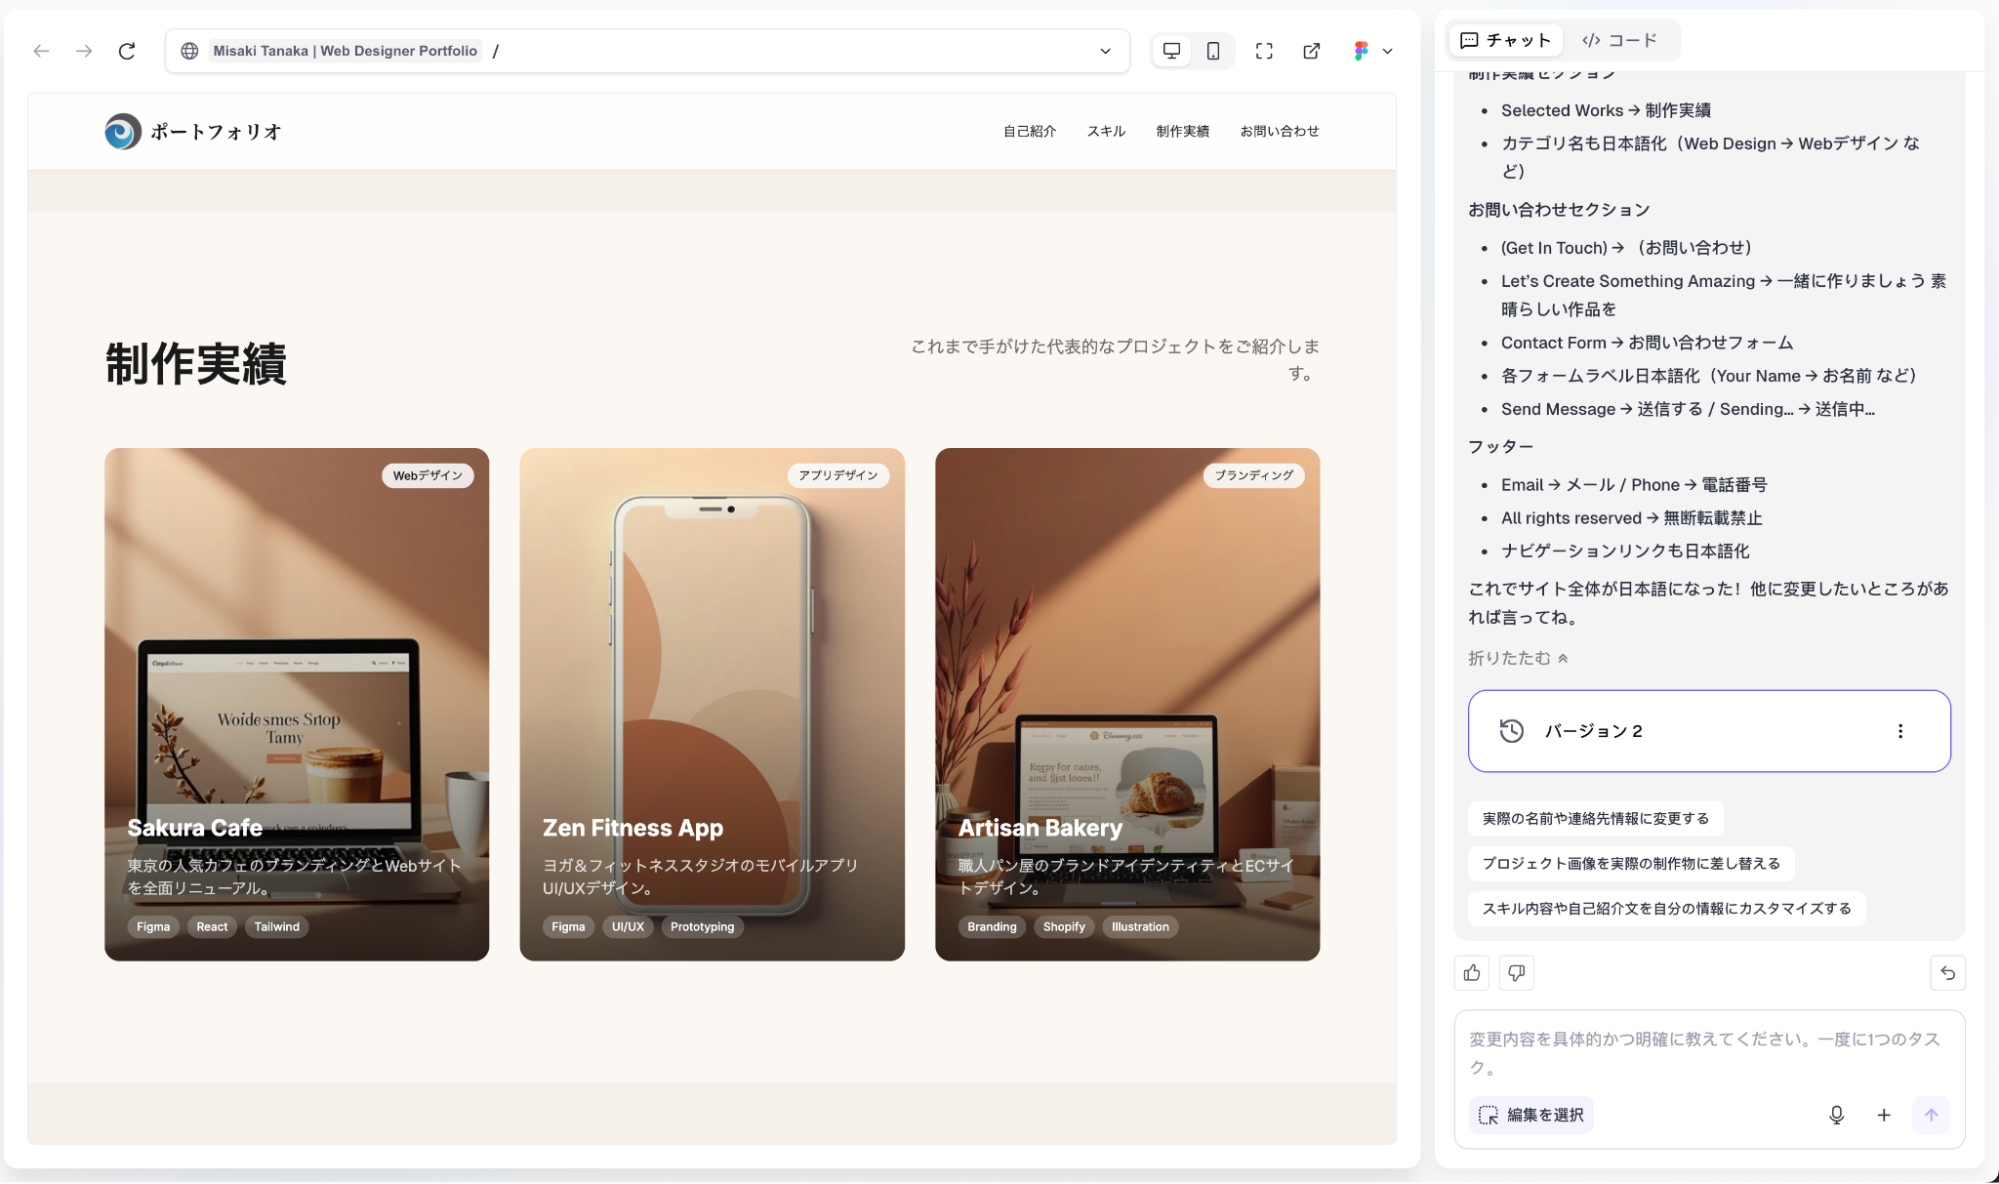Click the Shopify tag

click(x=1064, y=927)
